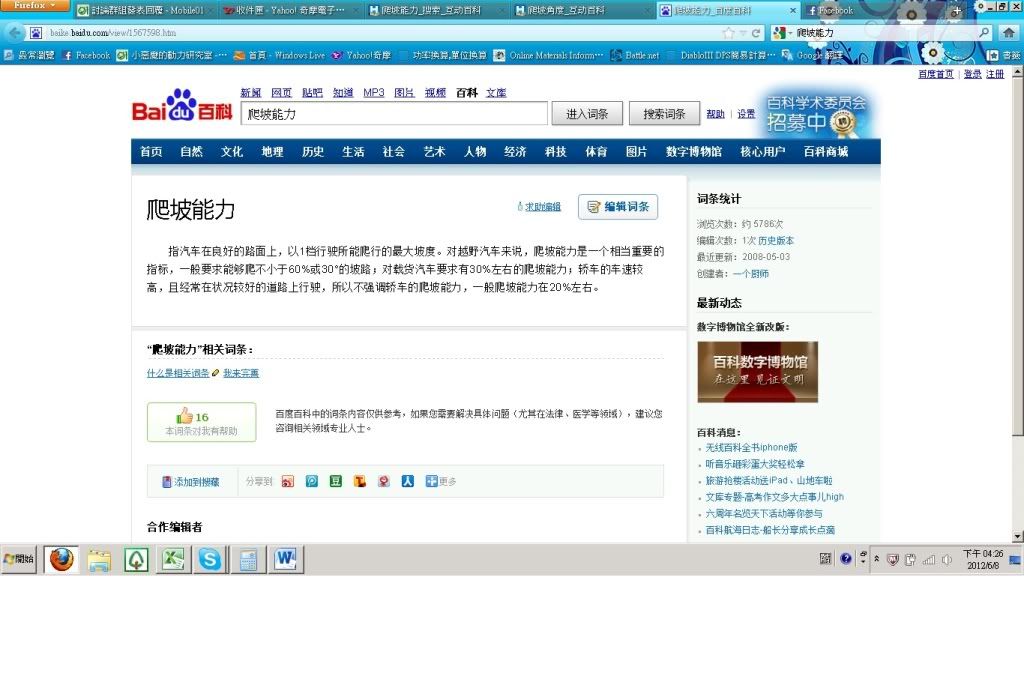Viewport: 1024px width, 679px height.
Task: Open Skype from the taskbar
Action: coord(209,560)
